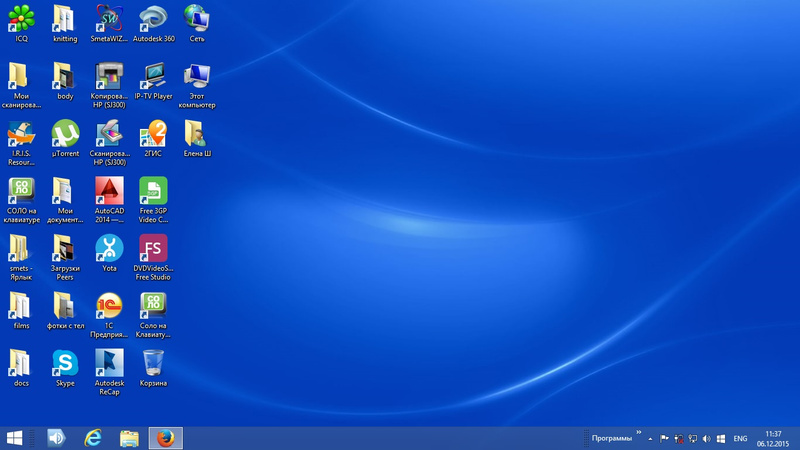Expand the Программы toolbar chevron
This screenshot has height=450, width=800.
[x=639, y=433]
